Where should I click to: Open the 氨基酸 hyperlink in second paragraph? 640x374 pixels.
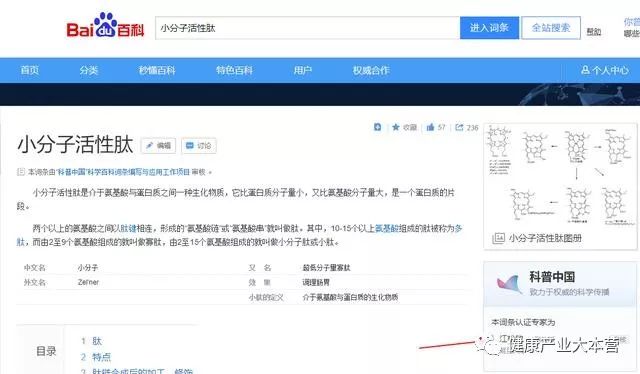387,228
